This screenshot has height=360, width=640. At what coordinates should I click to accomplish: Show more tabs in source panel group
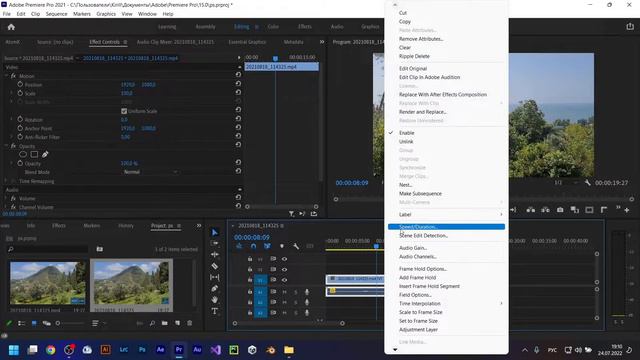coord(322,42)
